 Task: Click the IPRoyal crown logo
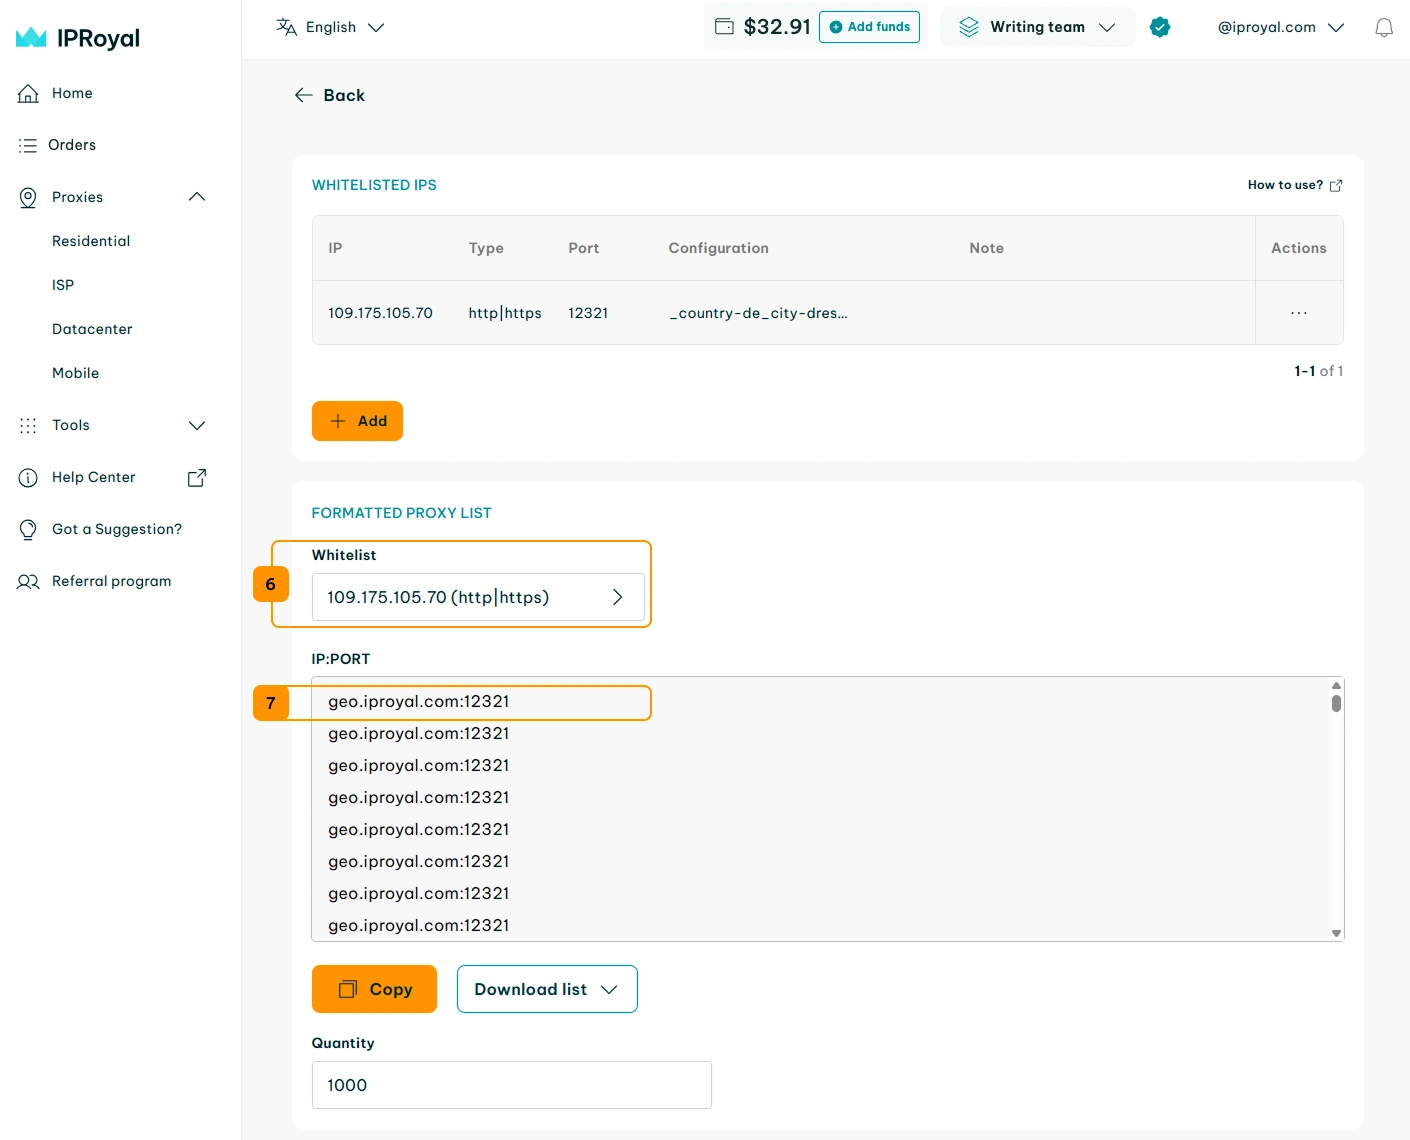31,38
